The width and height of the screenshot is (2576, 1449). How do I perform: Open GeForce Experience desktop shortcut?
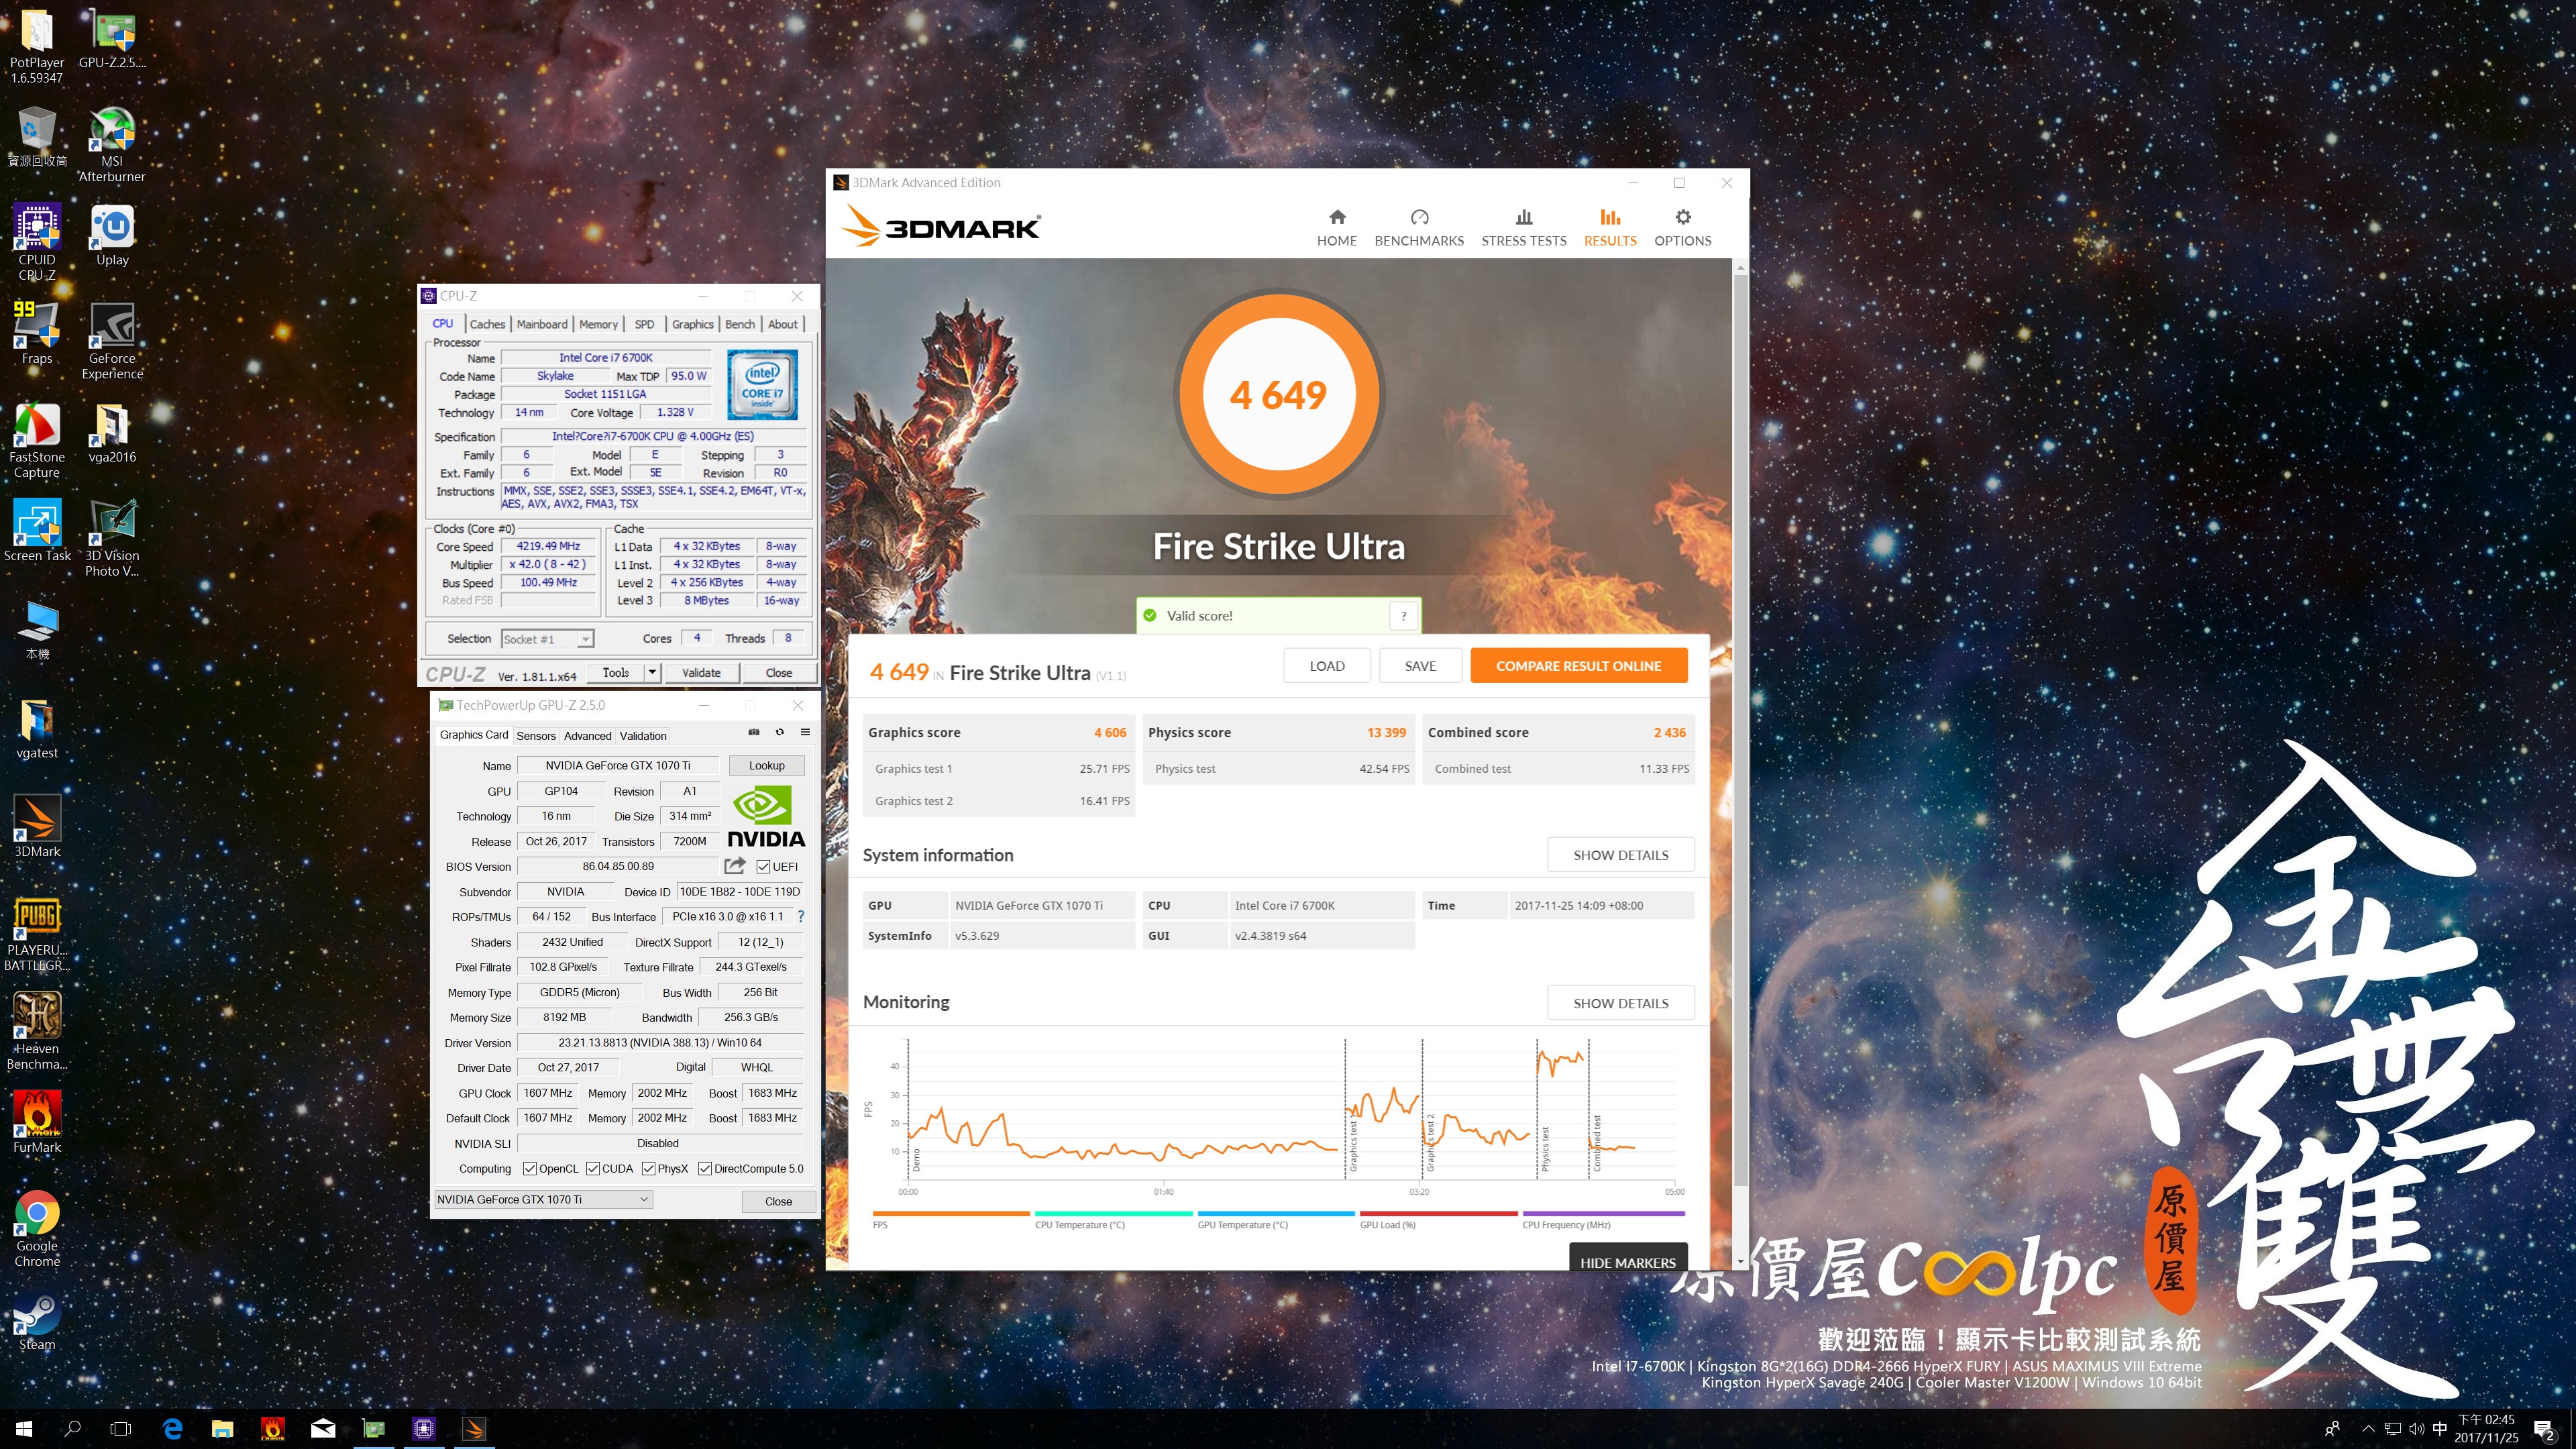pyautogui.click(x=112, y=341)
